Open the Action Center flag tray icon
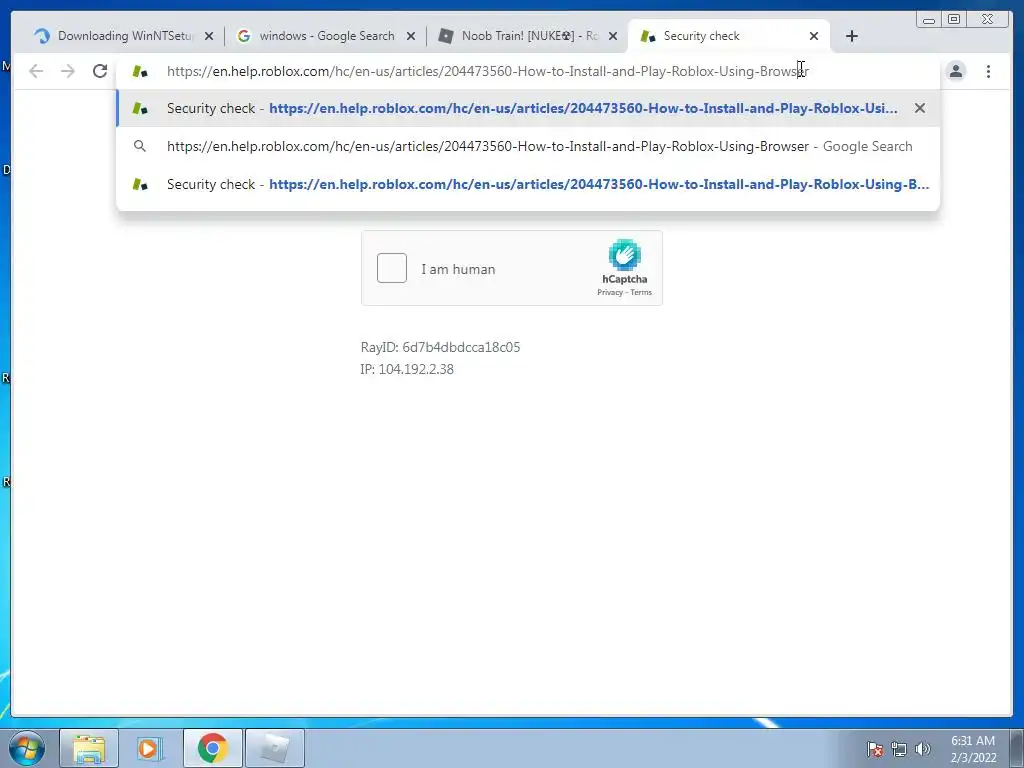This screenshot has width=1024, height=768. pyautogui.click(x=875, y=749)
